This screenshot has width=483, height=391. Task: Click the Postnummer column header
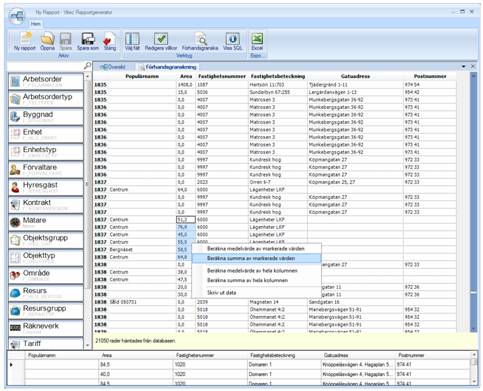(x=430, y=76)
